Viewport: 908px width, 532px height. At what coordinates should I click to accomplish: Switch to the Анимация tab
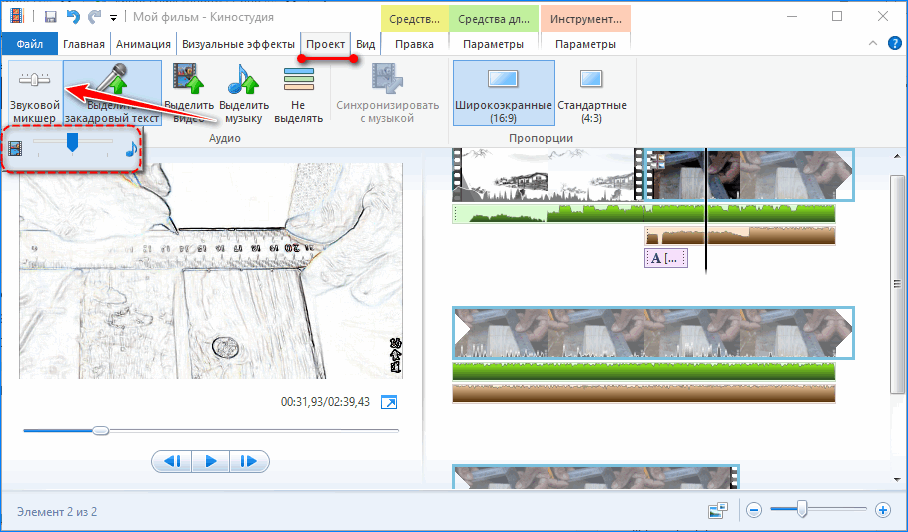143,44
